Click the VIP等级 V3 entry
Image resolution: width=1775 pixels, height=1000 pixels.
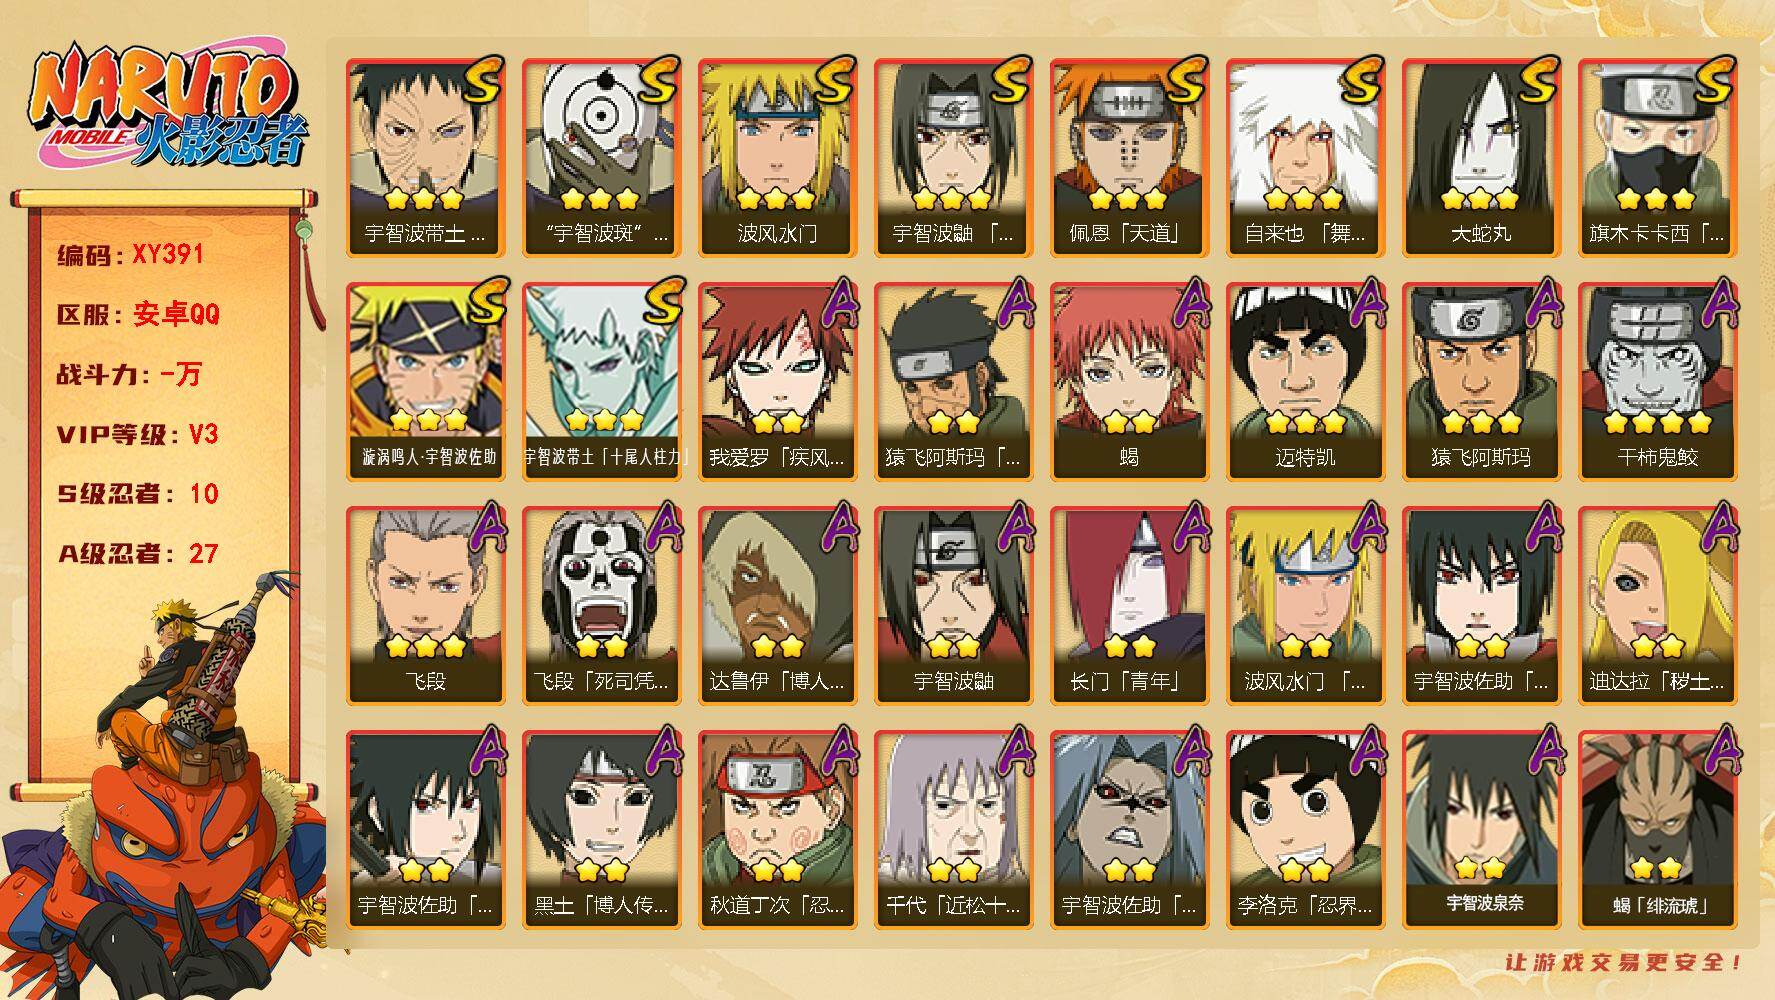tap(137, 435)
